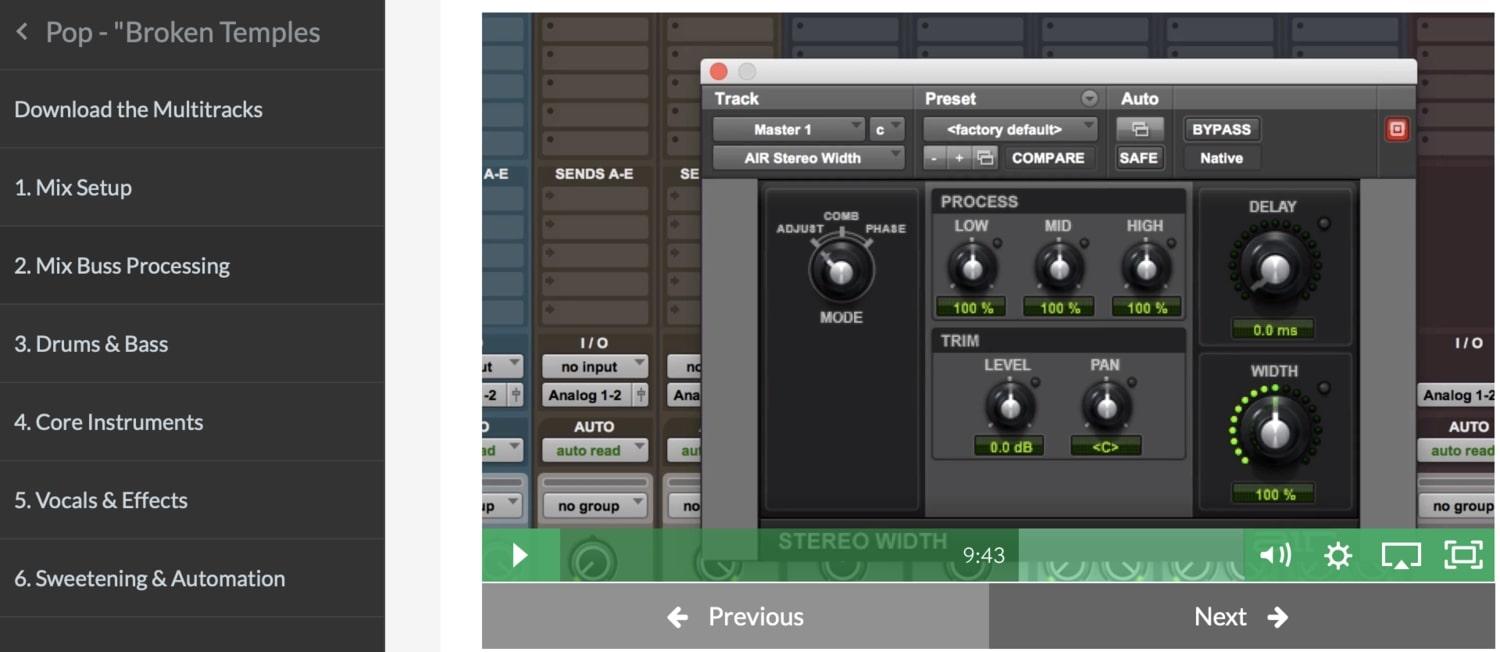Click the large WIDTH knob
Image resolution: width=1500 pixels, height=652 pixels.
pyautogui.click(x=1274, y=433)
